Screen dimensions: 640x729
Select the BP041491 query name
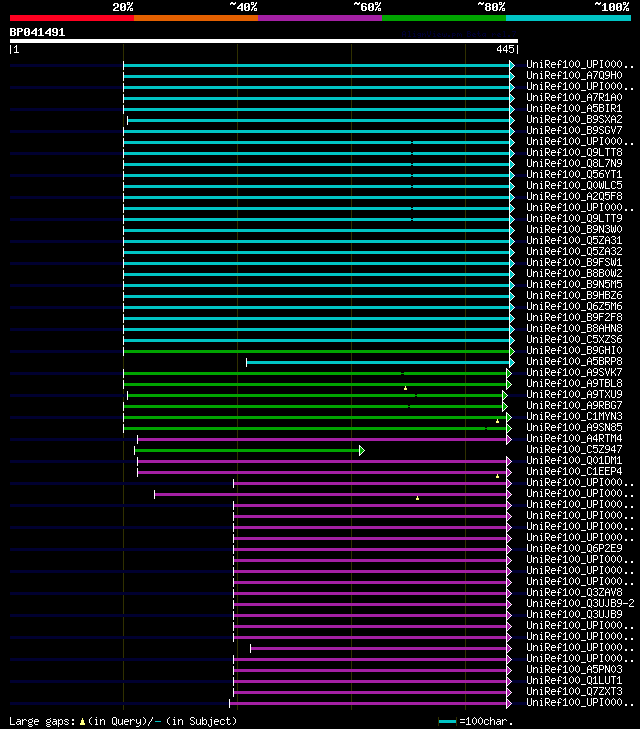coord(37,32)
